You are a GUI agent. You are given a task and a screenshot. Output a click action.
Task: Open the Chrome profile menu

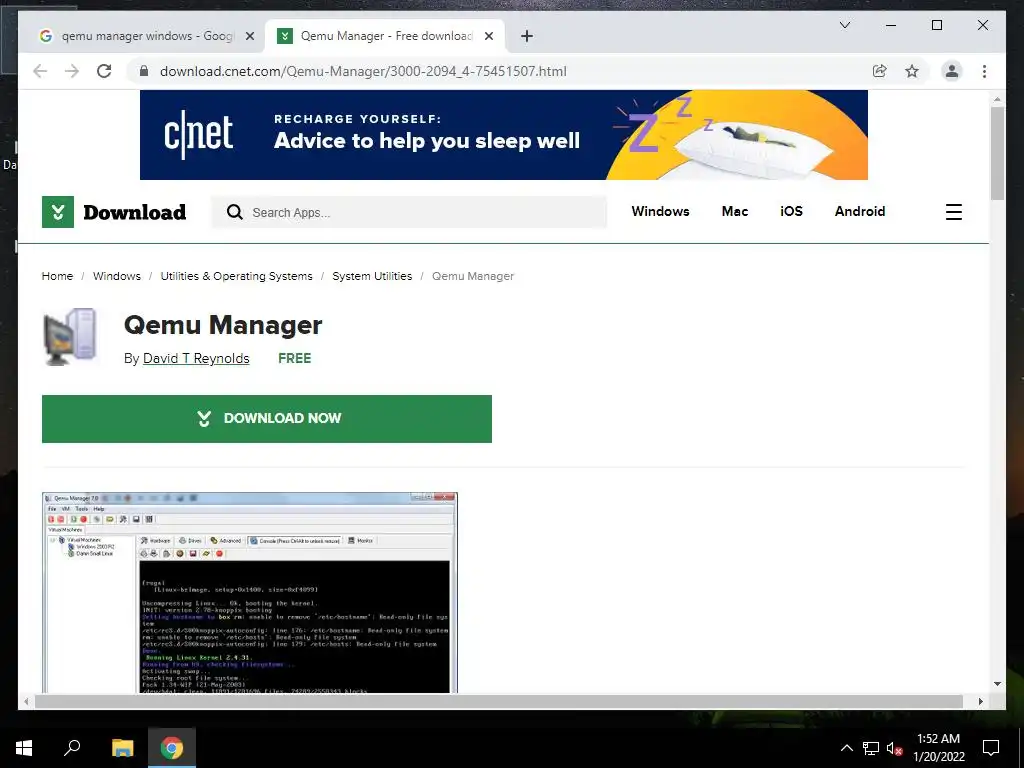pos(952,71)
